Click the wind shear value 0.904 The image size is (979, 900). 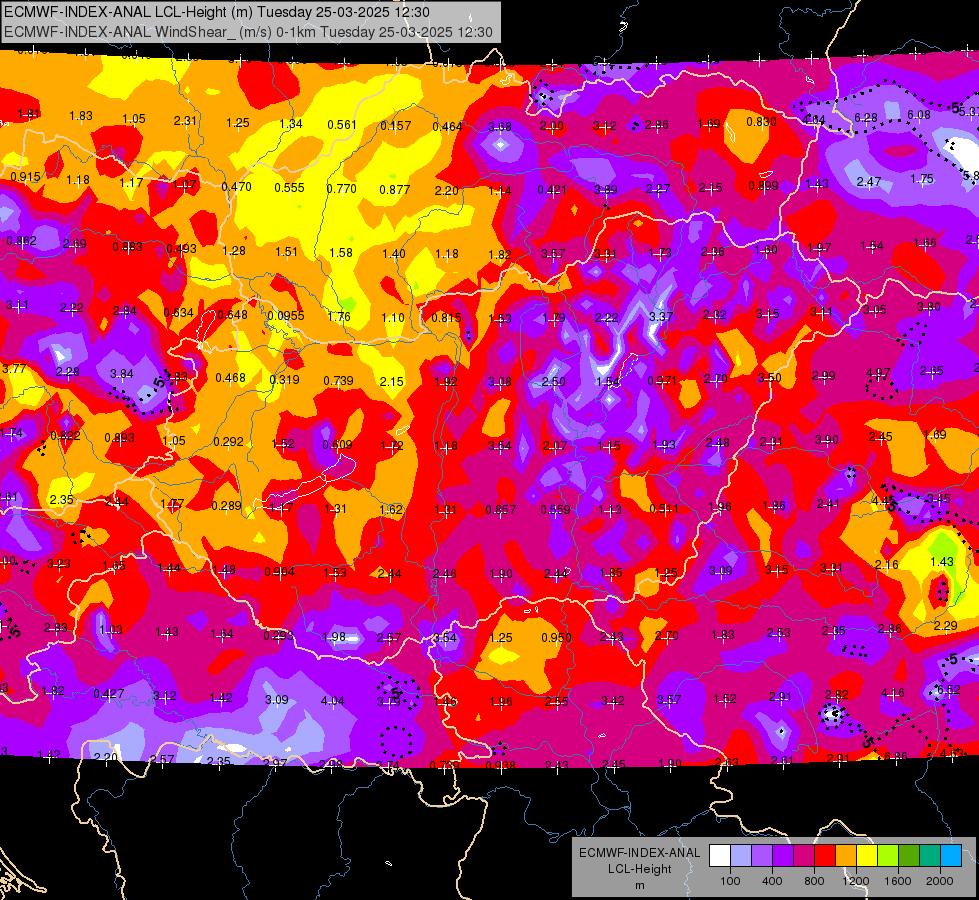[x=279, y=571]
